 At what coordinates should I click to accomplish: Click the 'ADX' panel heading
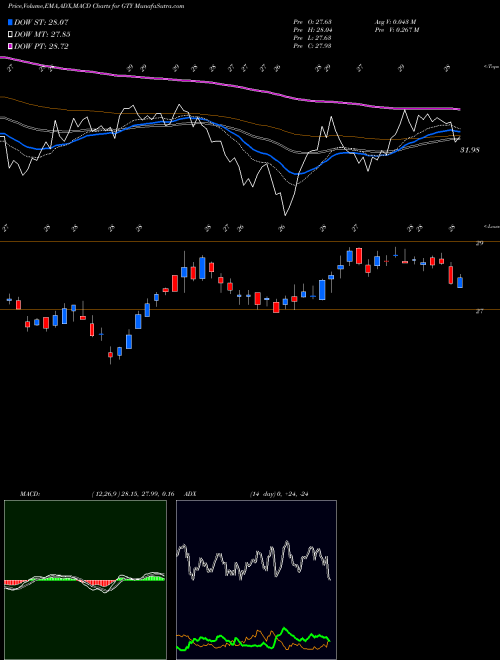point(191,494)
